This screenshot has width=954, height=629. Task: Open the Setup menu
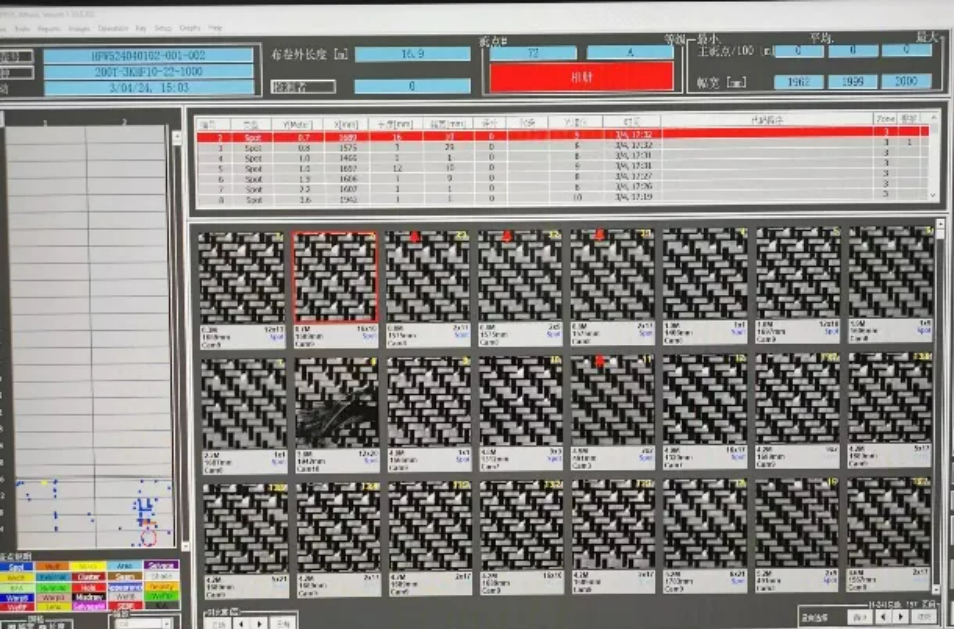coord(162,28)
